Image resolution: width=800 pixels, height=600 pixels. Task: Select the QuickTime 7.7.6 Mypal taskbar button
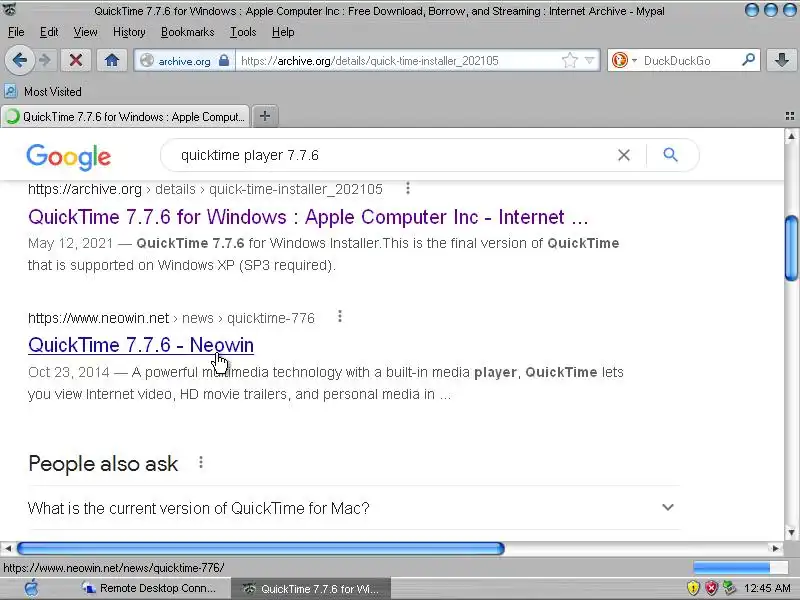tap(311, 589)
